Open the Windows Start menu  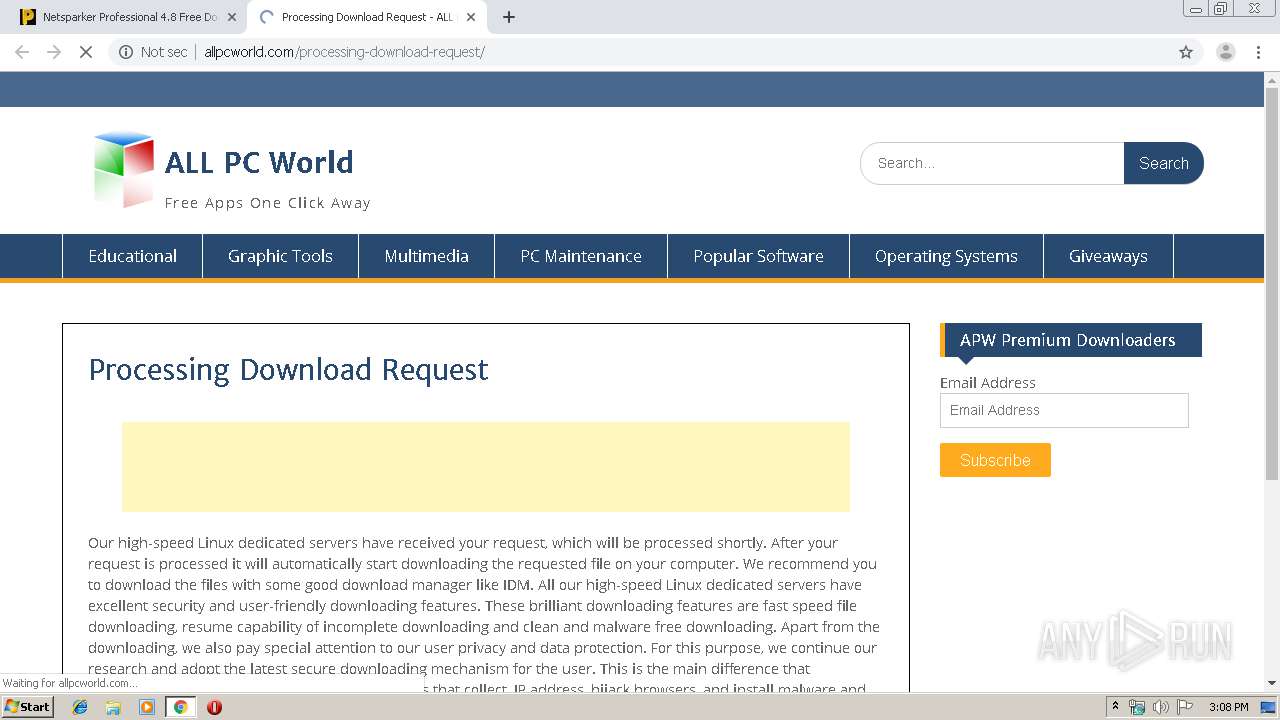(x=27, y=707)
